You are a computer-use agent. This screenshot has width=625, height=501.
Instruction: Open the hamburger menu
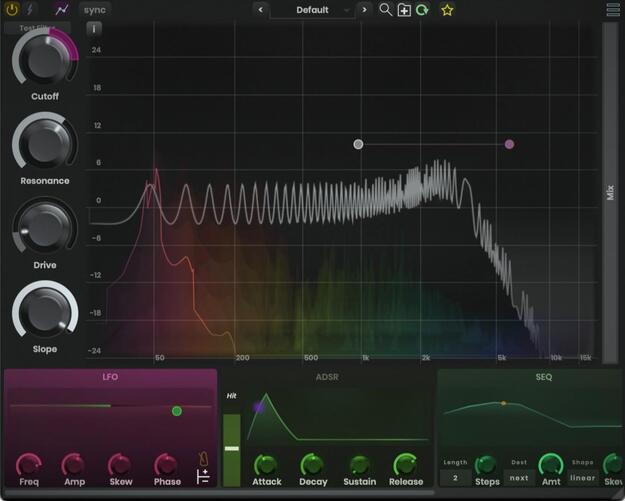pos(613,10)
